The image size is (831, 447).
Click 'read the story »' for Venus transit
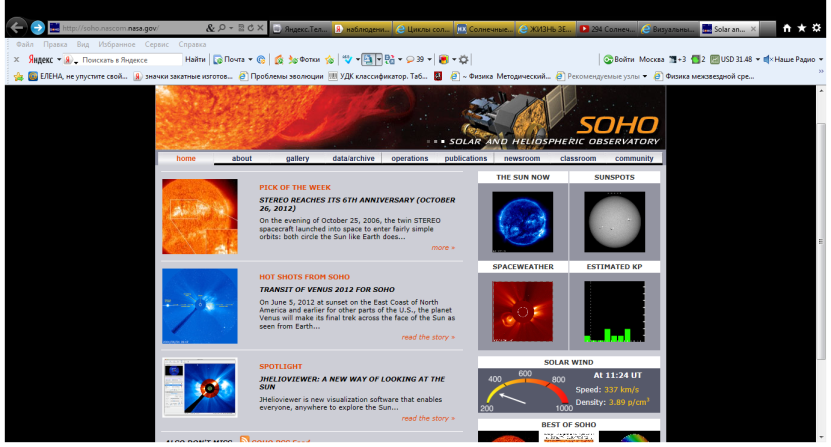[x=428, y=337]
